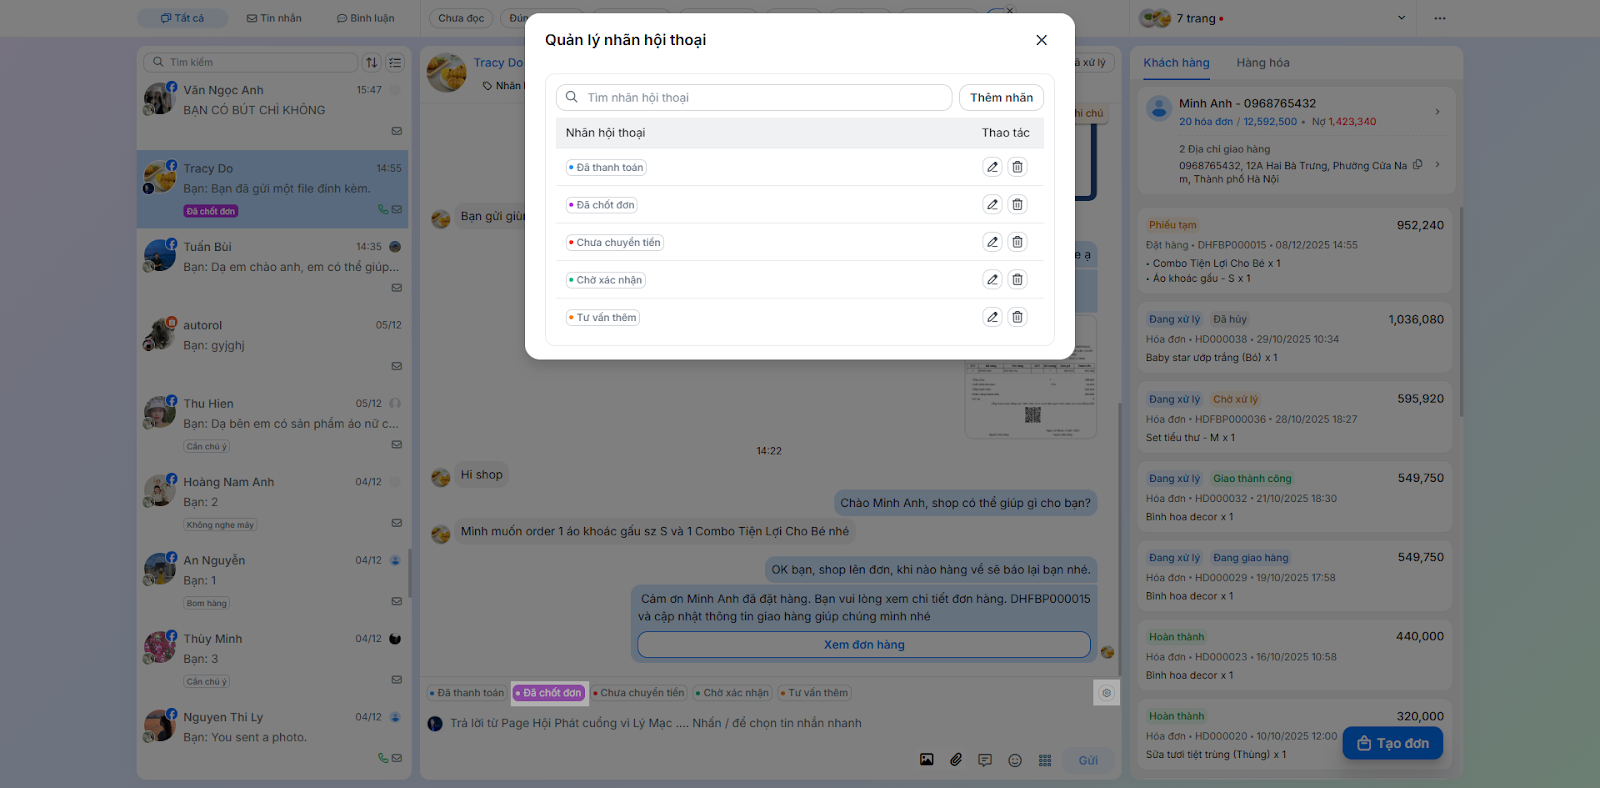
Task: Click the 'Tracy Do' name in chat header
Action: pos(498,62)
